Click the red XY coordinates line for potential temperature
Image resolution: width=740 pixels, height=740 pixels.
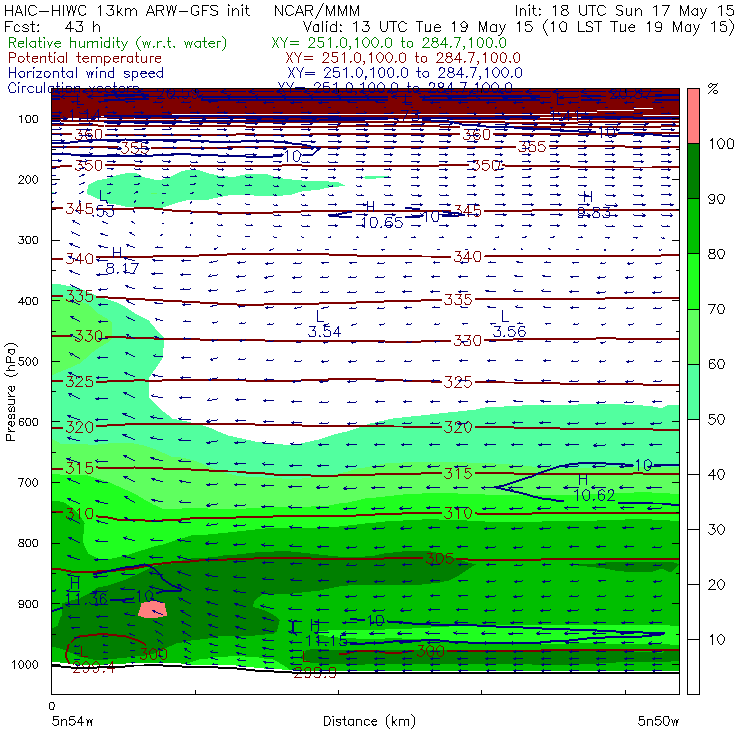403,58
